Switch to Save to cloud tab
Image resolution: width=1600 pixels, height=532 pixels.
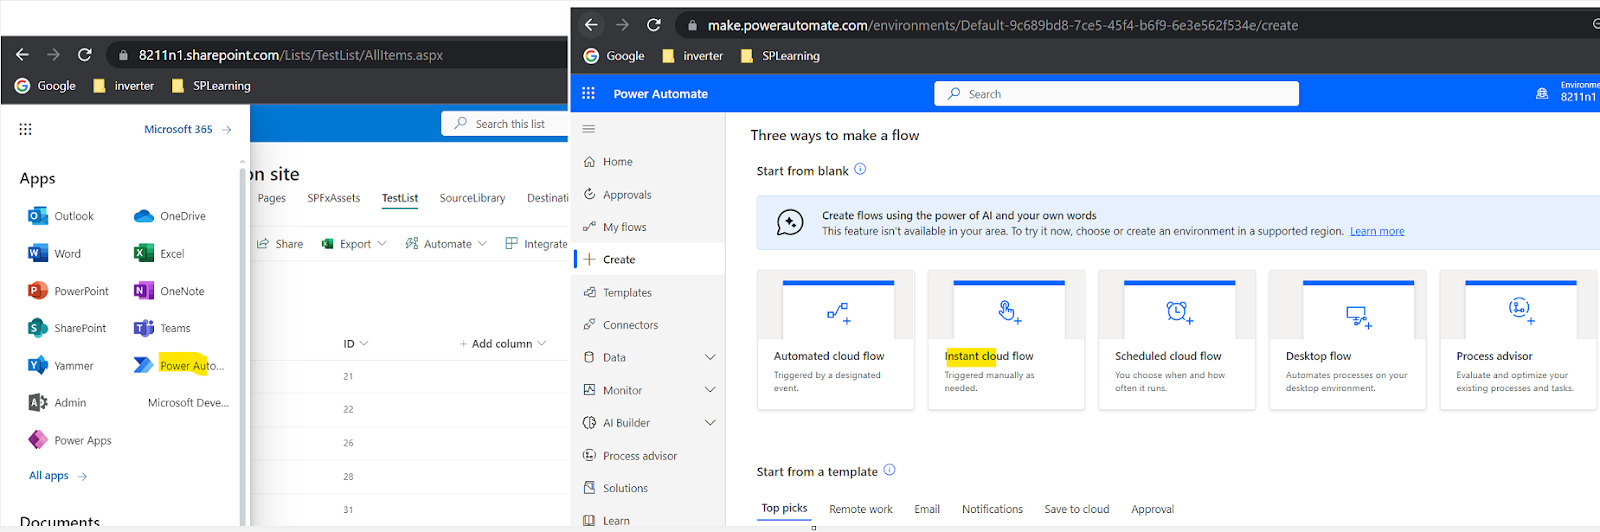click(1077, 509)
